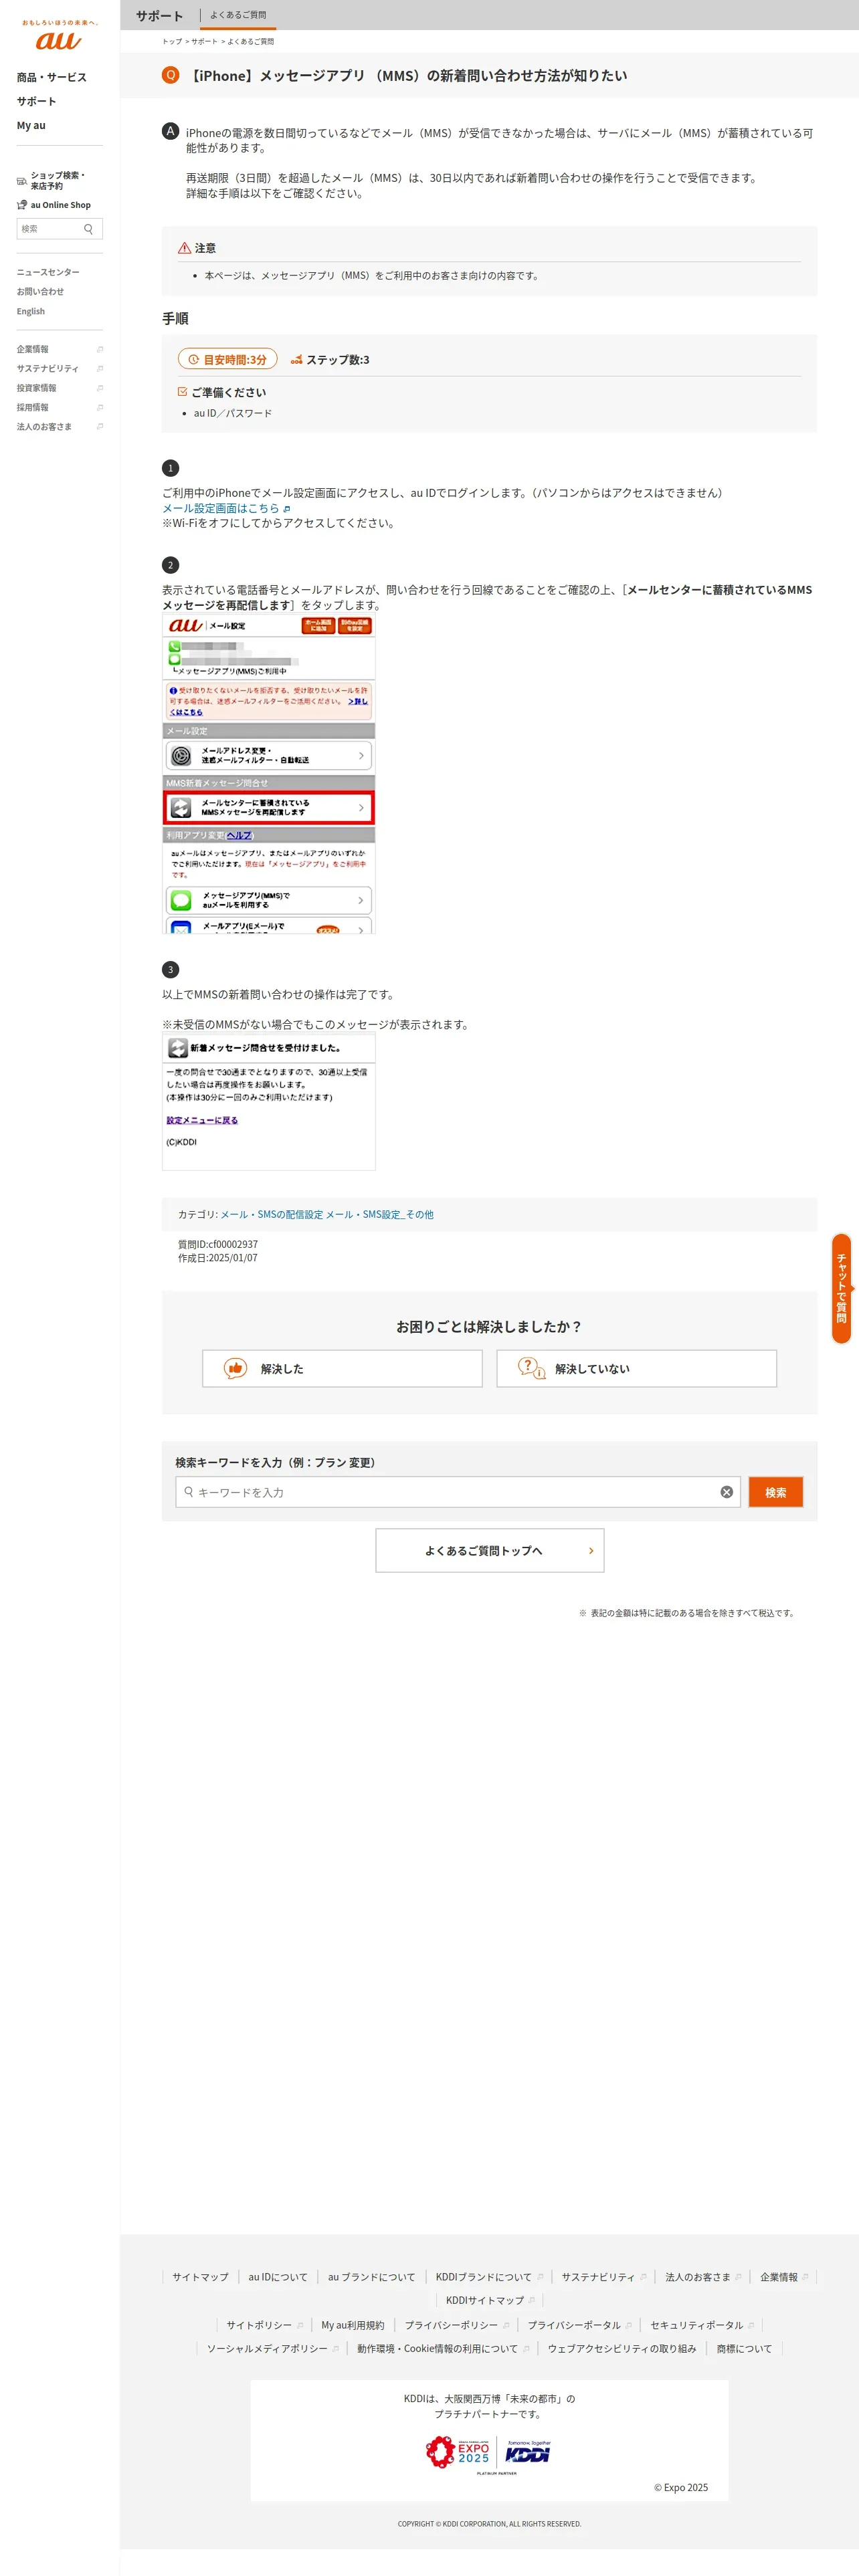Open category メール・SMSの配信設定
The height and width of the screenshot is (2576, 859).
(x=271, y=1214)
